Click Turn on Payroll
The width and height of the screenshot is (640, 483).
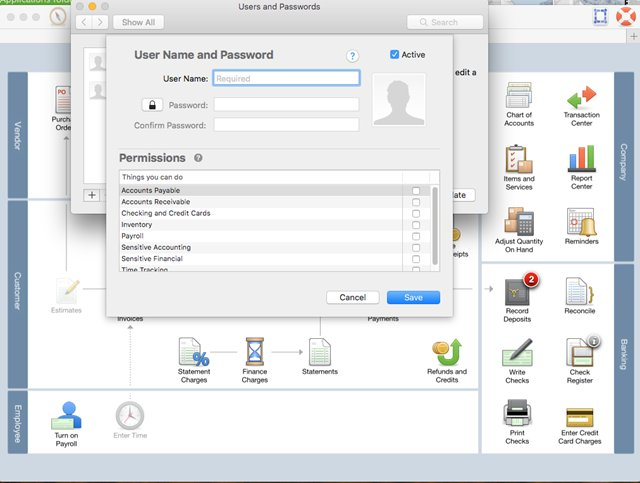pyautogui.click(x=66, y=424)
